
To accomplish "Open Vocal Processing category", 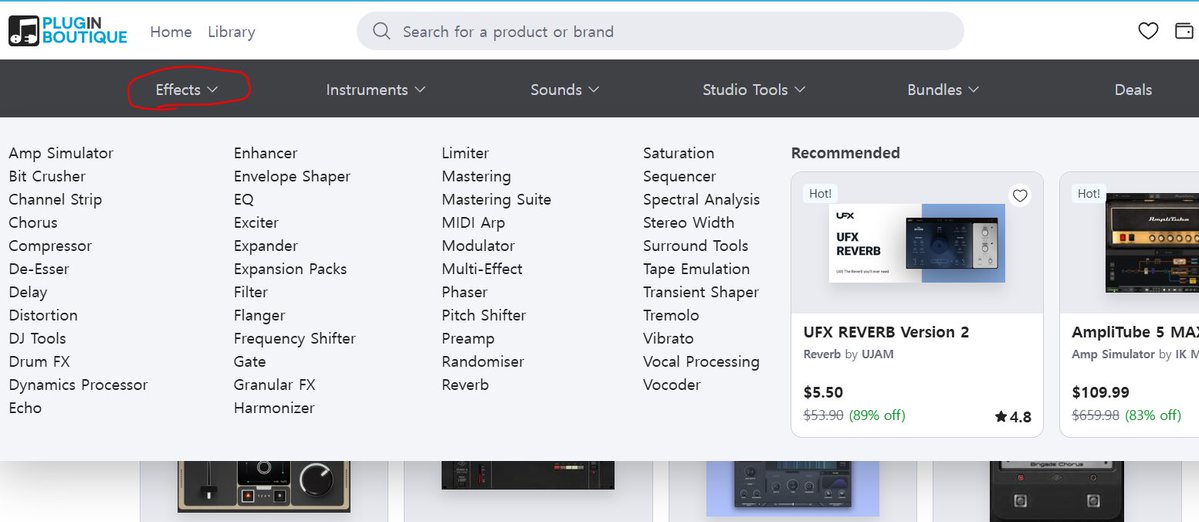I will point(701,362).
